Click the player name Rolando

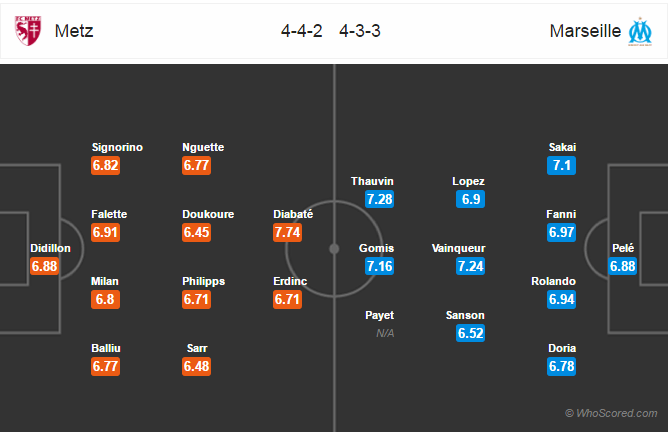point(553,281)
